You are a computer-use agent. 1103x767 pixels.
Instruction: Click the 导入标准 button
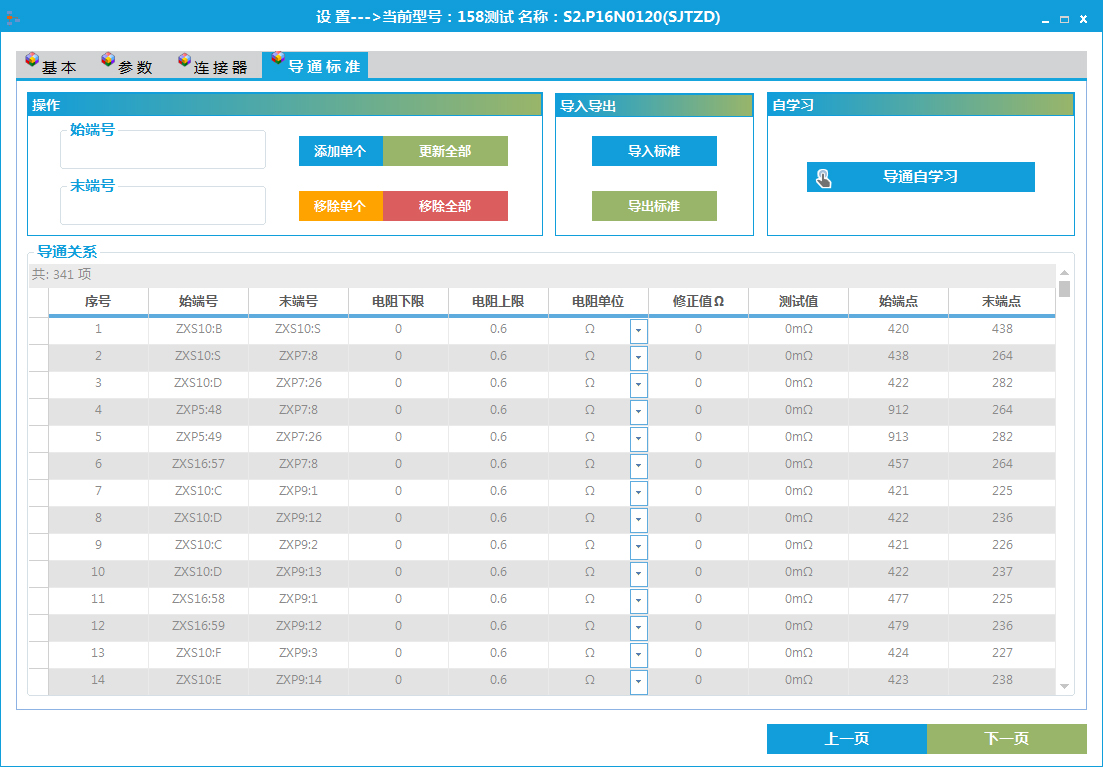[x=654, y=151]
